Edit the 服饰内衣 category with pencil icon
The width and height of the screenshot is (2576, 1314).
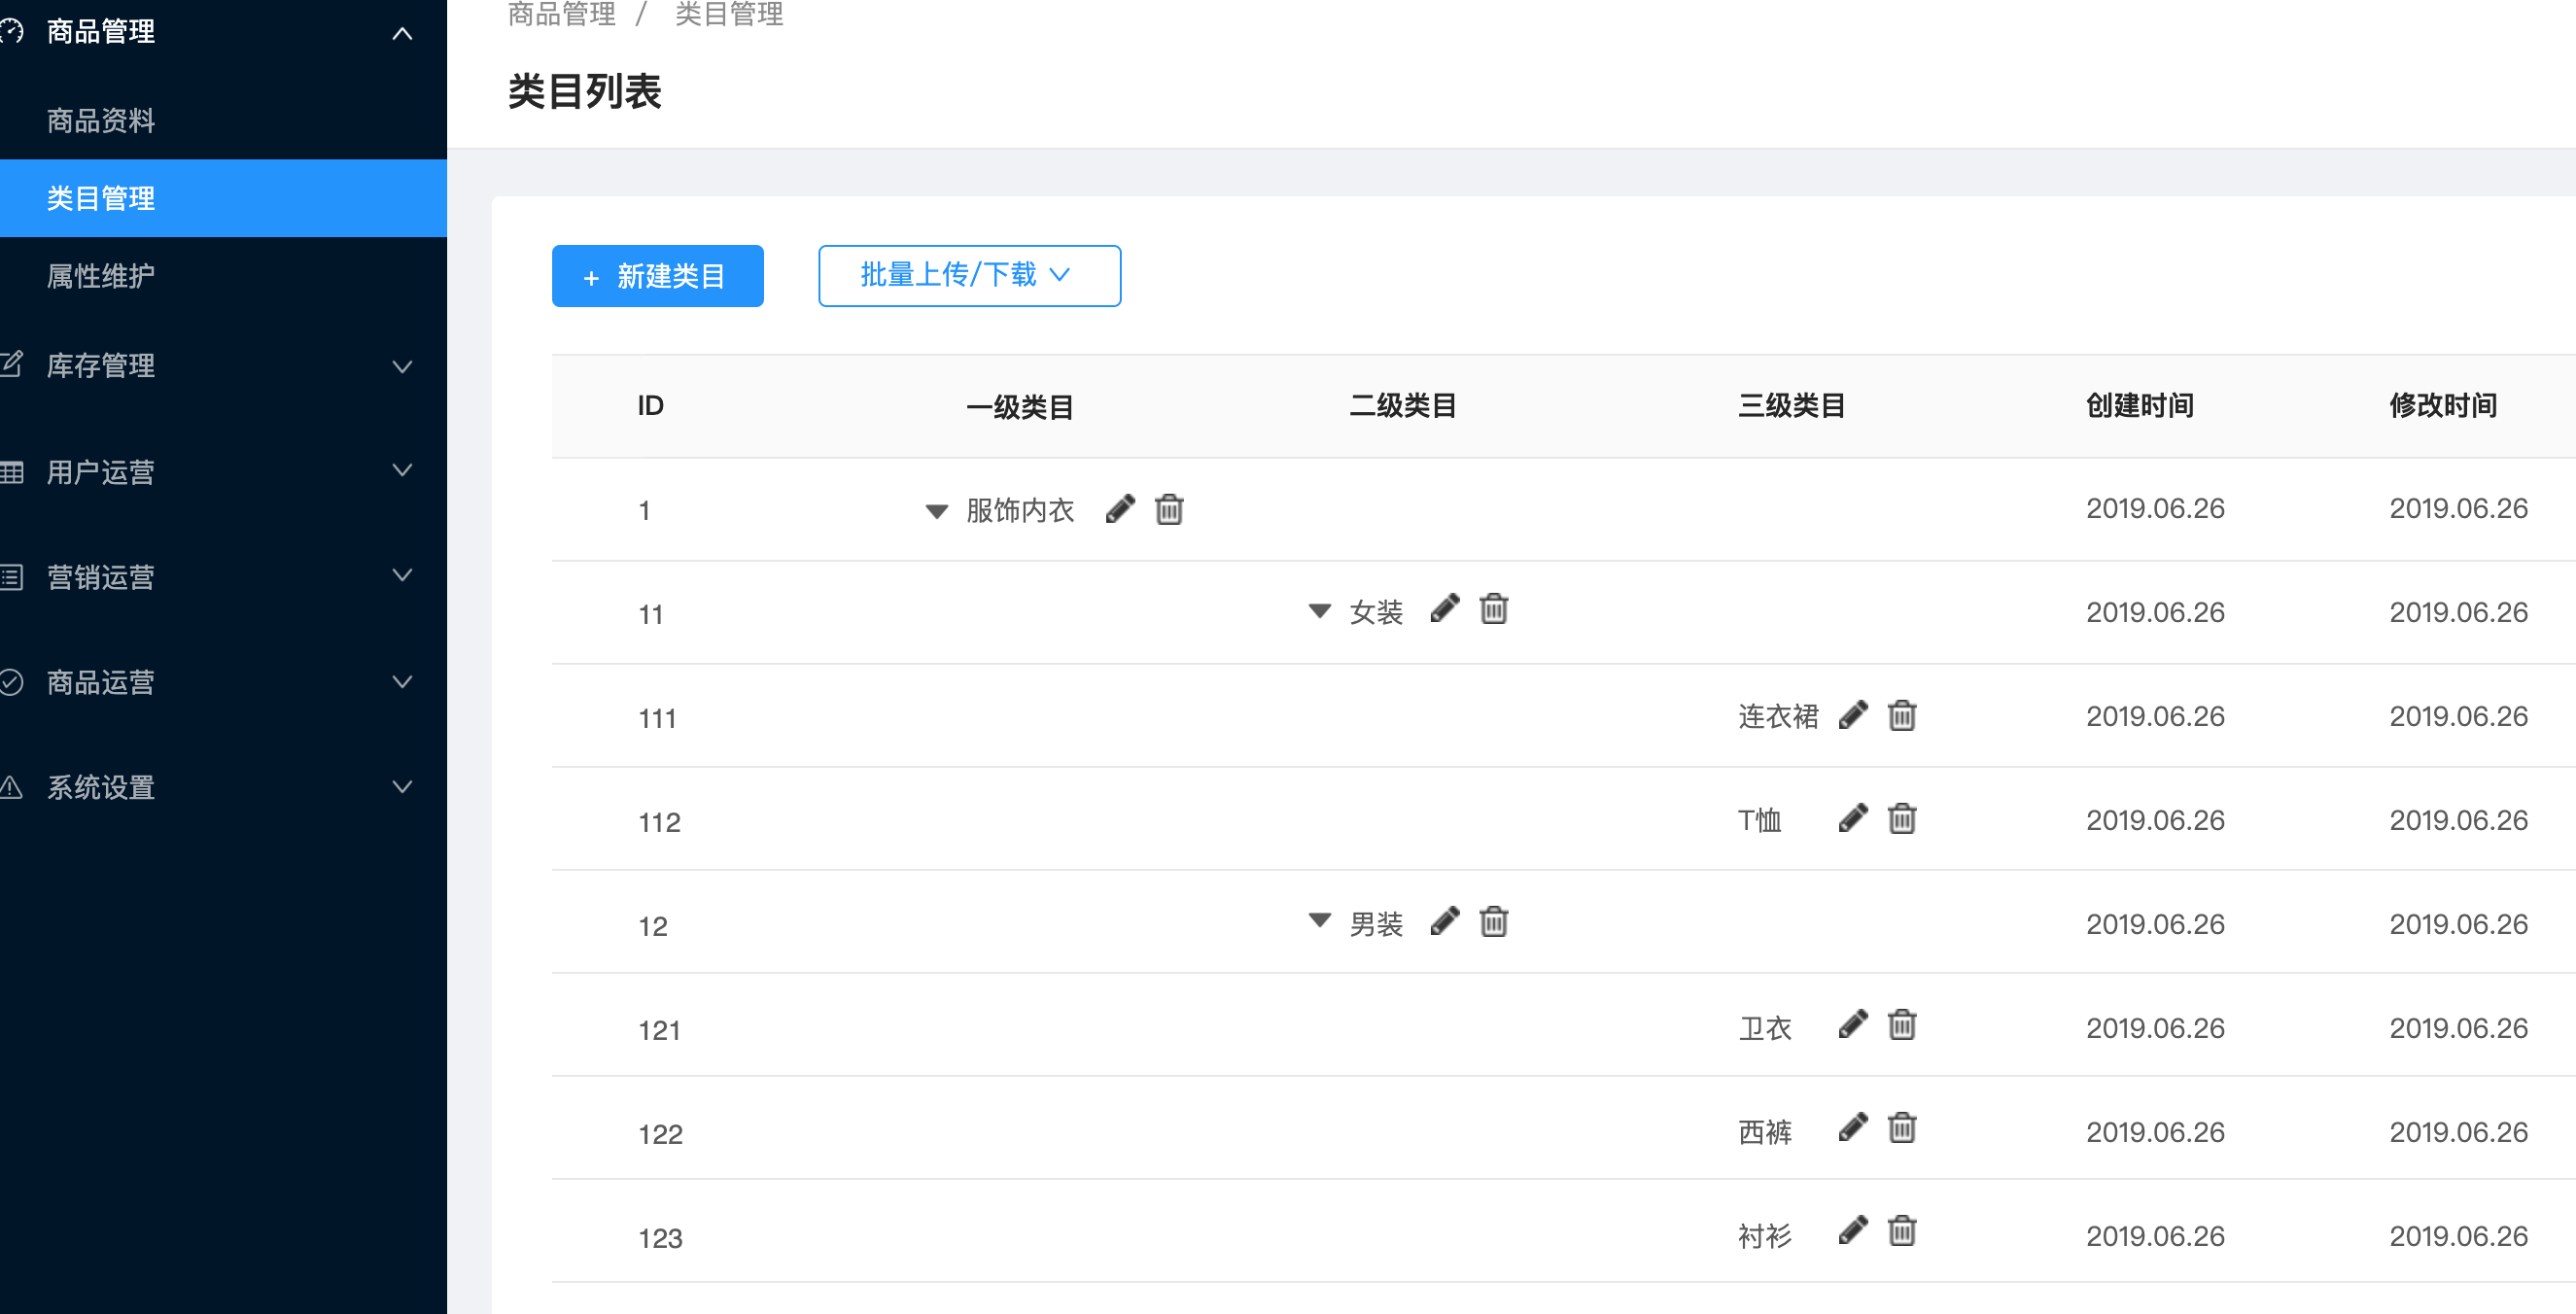1120,509
